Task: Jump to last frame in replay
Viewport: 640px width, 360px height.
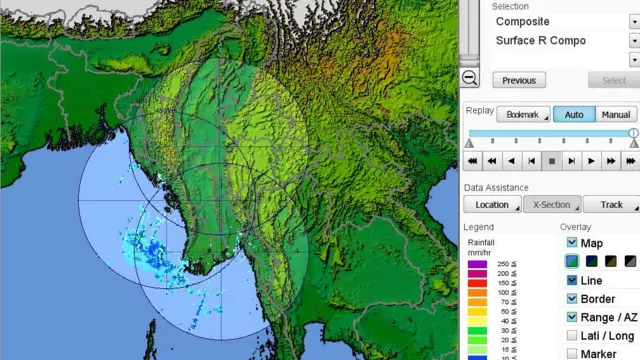Action: [630, 161]
